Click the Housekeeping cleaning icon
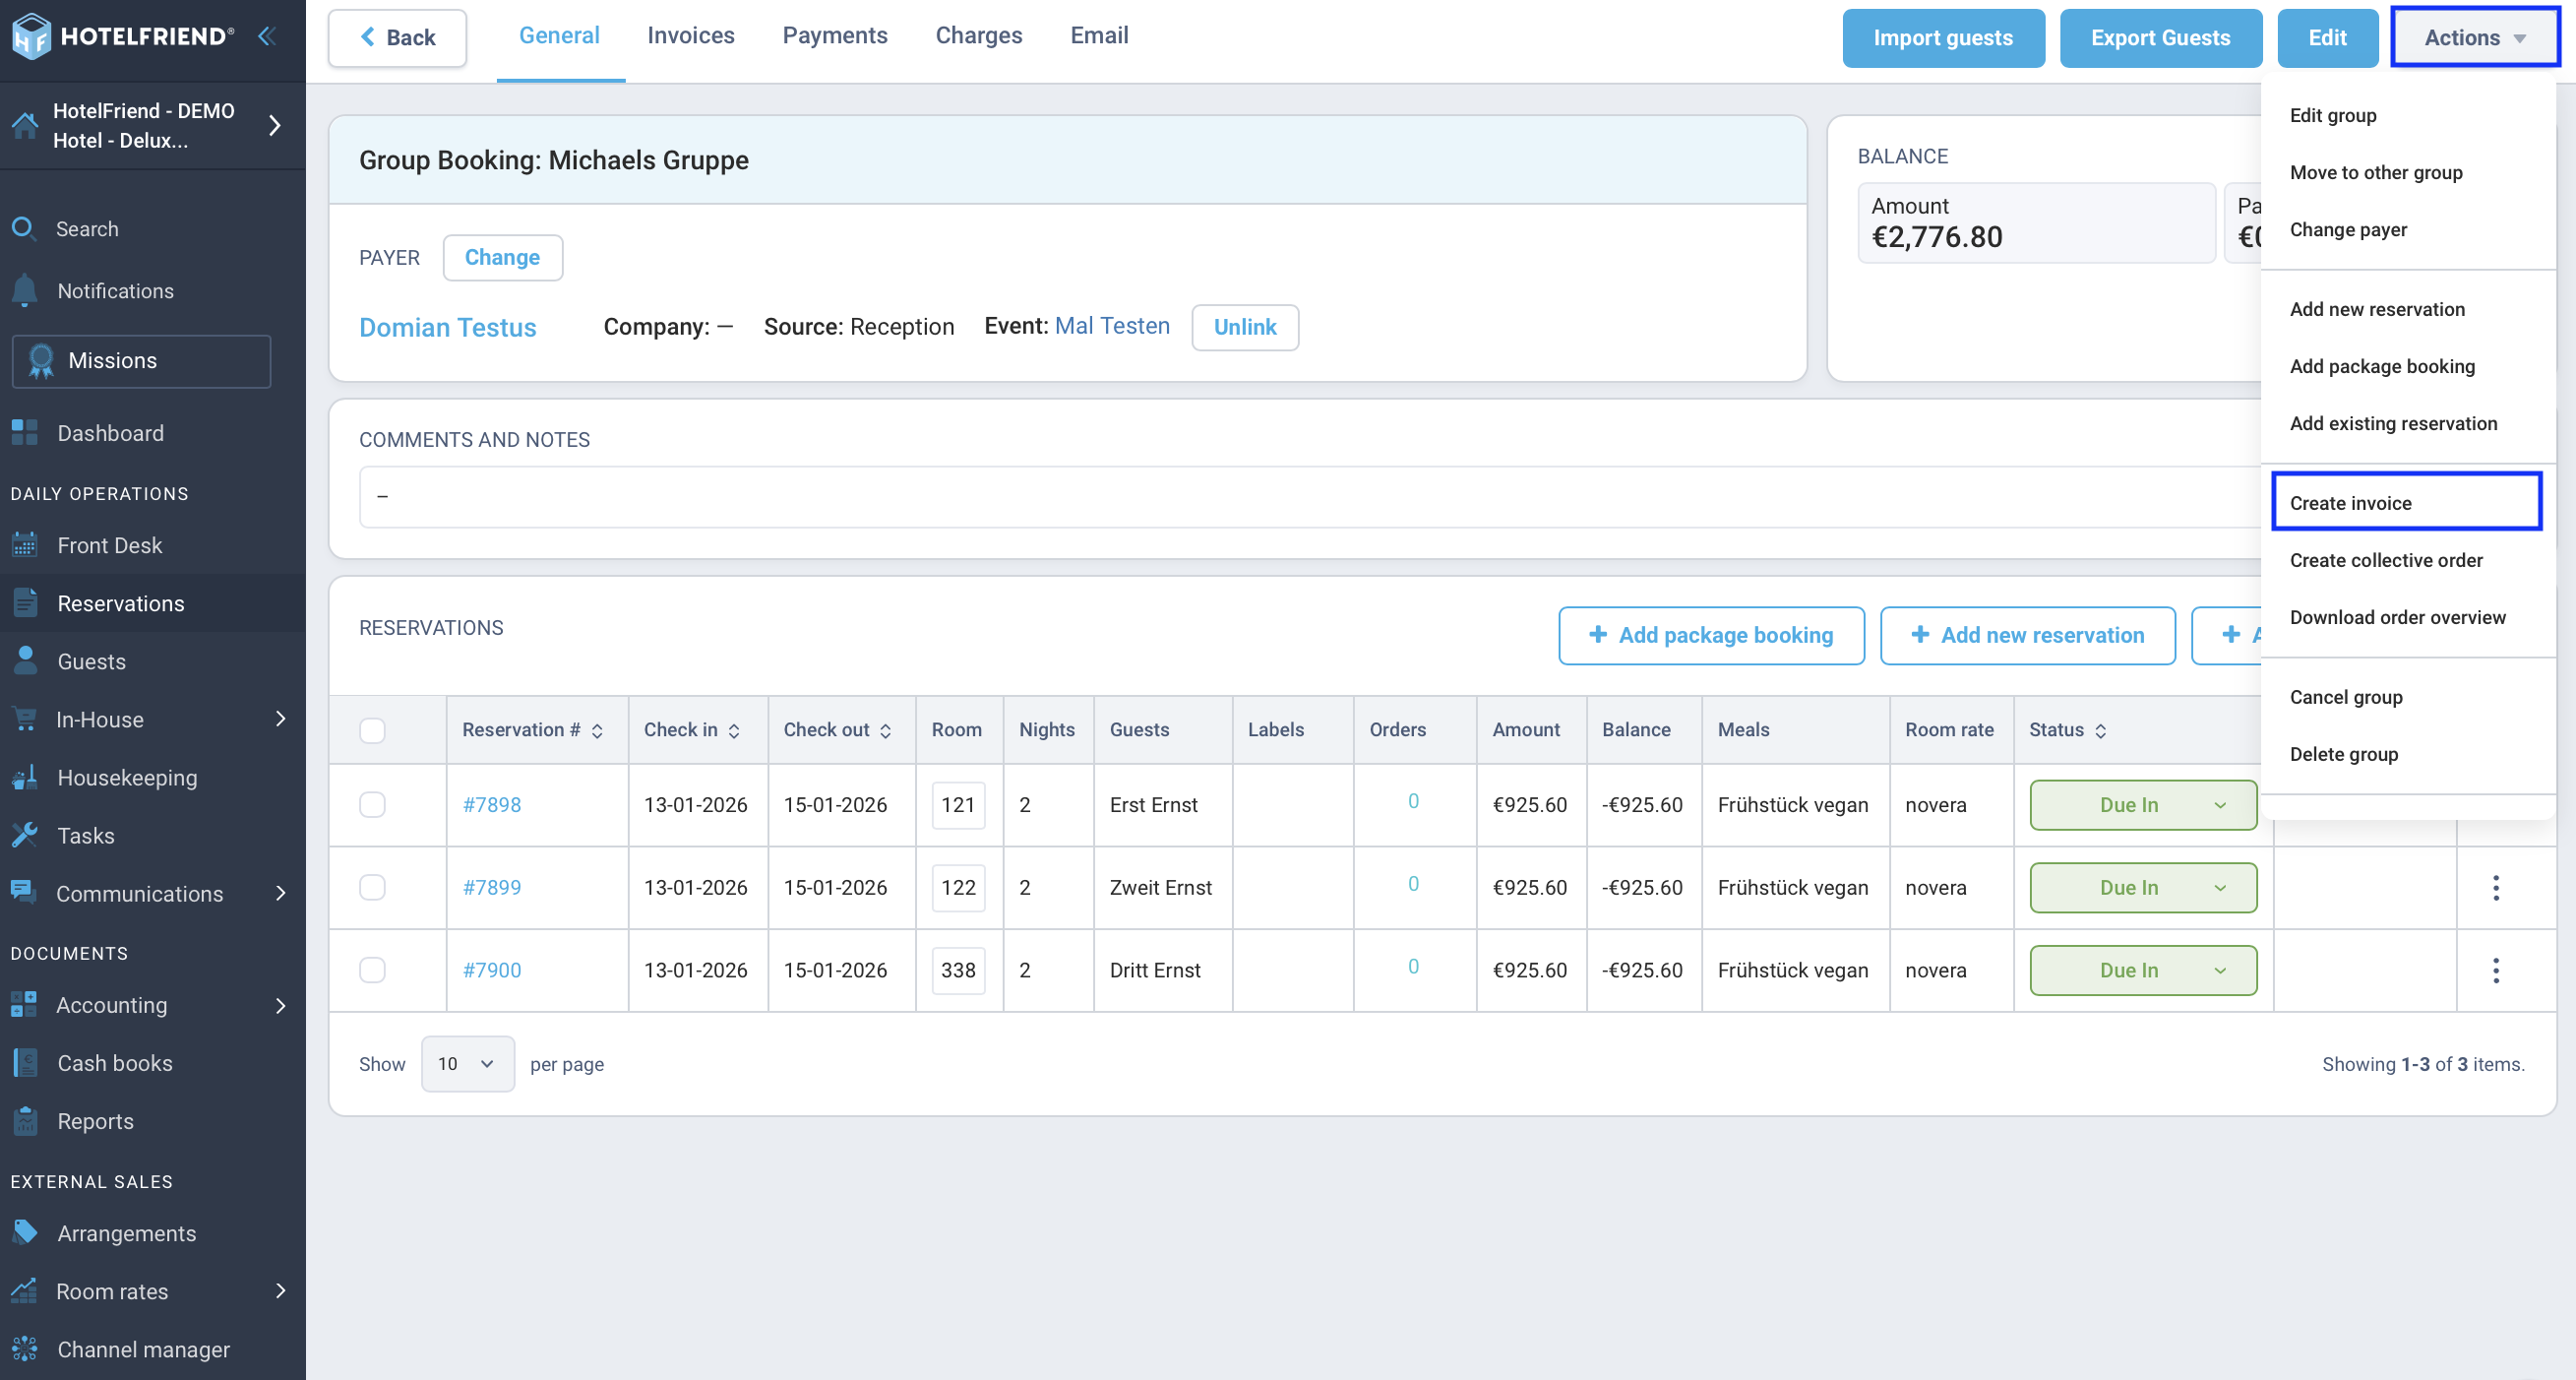 click(25, 777)
